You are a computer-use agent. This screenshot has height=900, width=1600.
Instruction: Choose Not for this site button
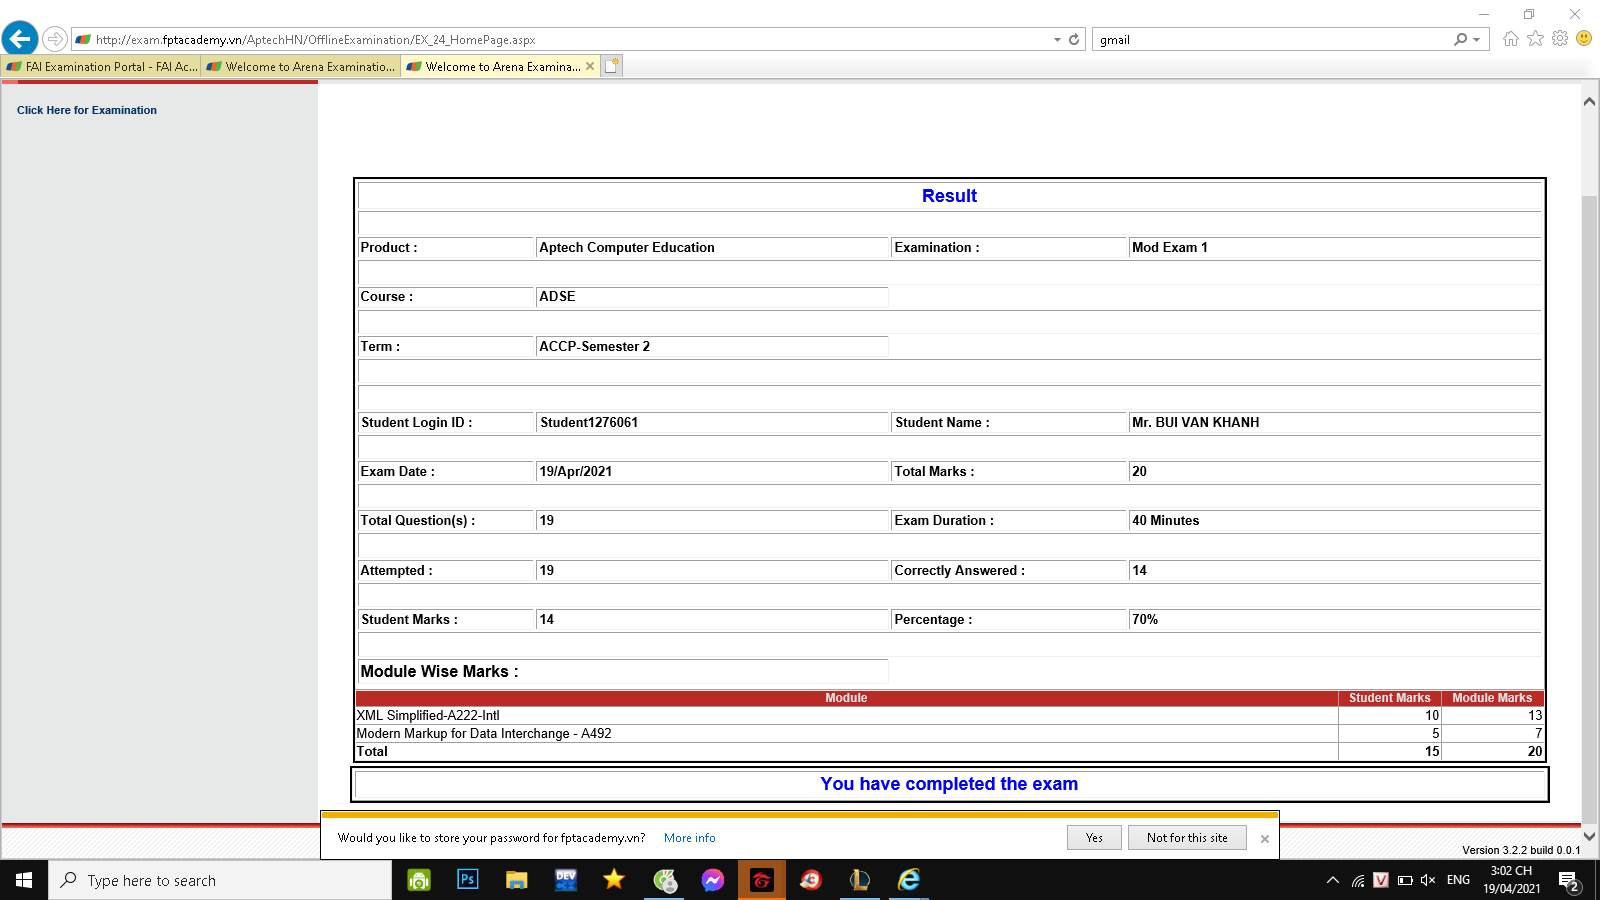pyautogui.click(x=1187, y=838)
